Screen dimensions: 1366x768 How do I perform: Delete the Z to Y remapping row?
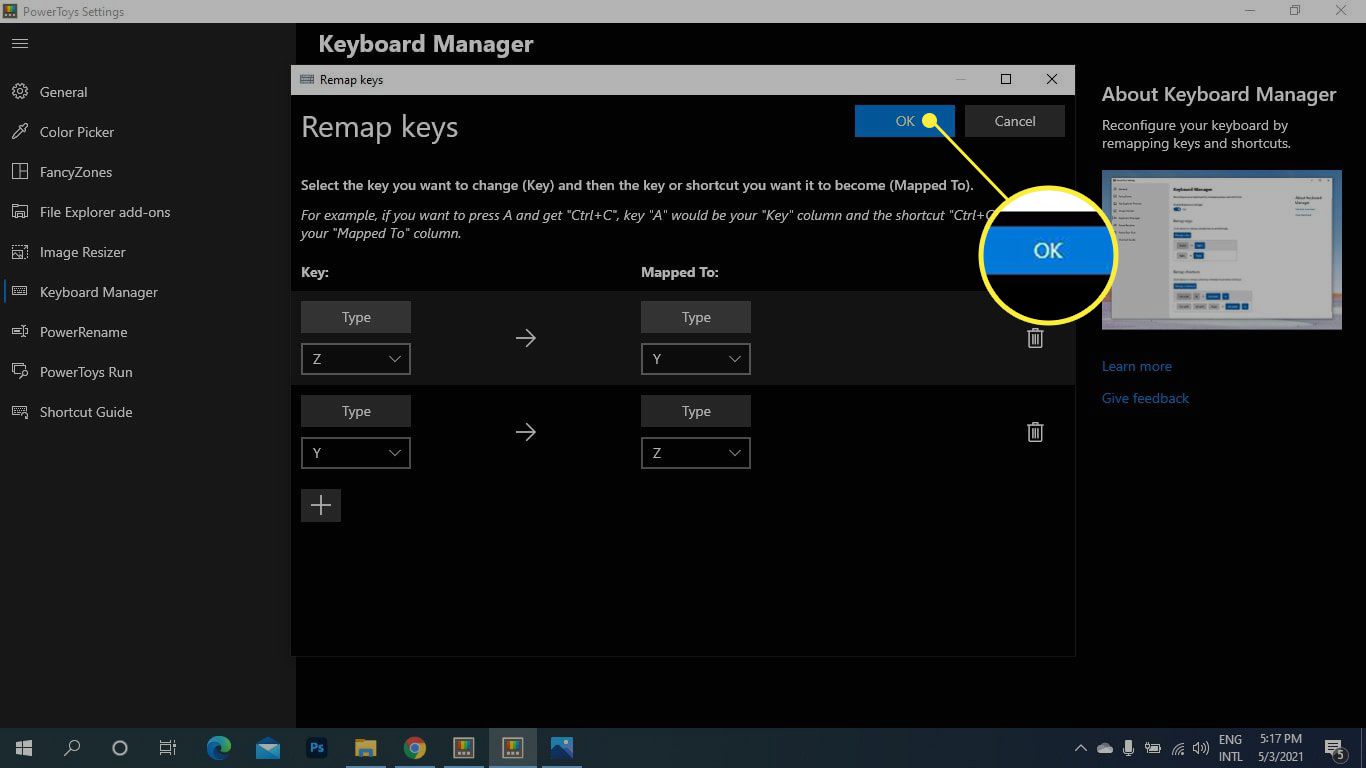tap(1035, 338)
